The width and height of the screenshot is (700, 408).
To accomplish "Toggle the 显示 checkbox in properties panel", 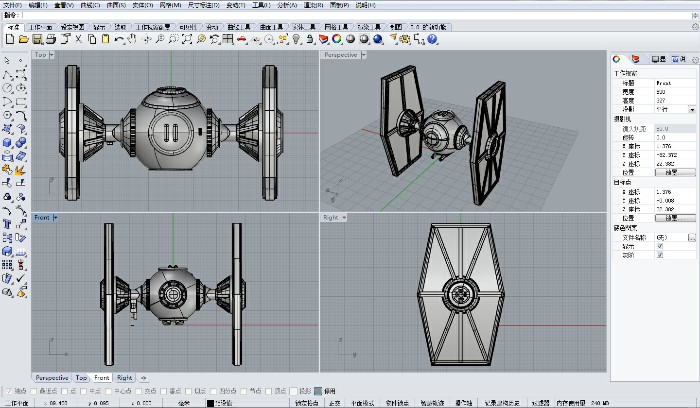I will 660,246.
